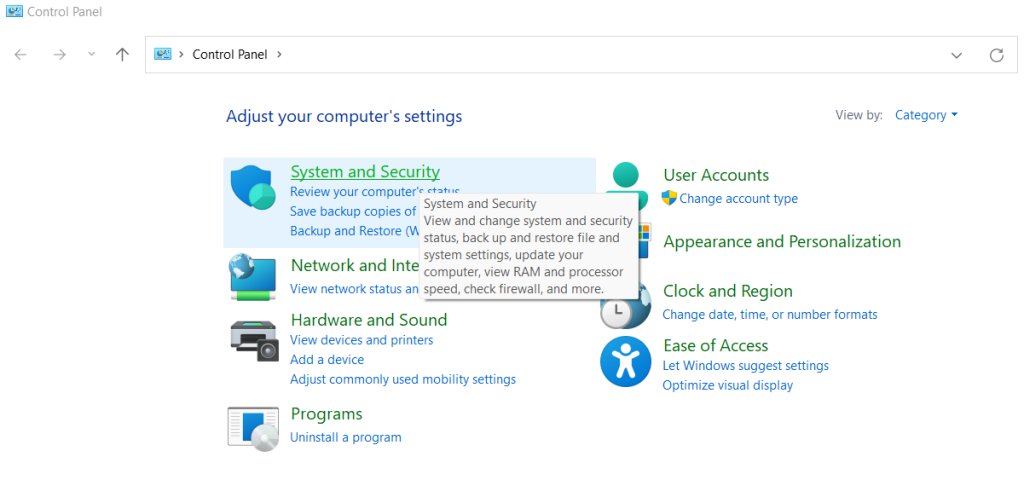Open View network status link
Viewport: 1024px width, 480px height.
[x=355, y=288]
